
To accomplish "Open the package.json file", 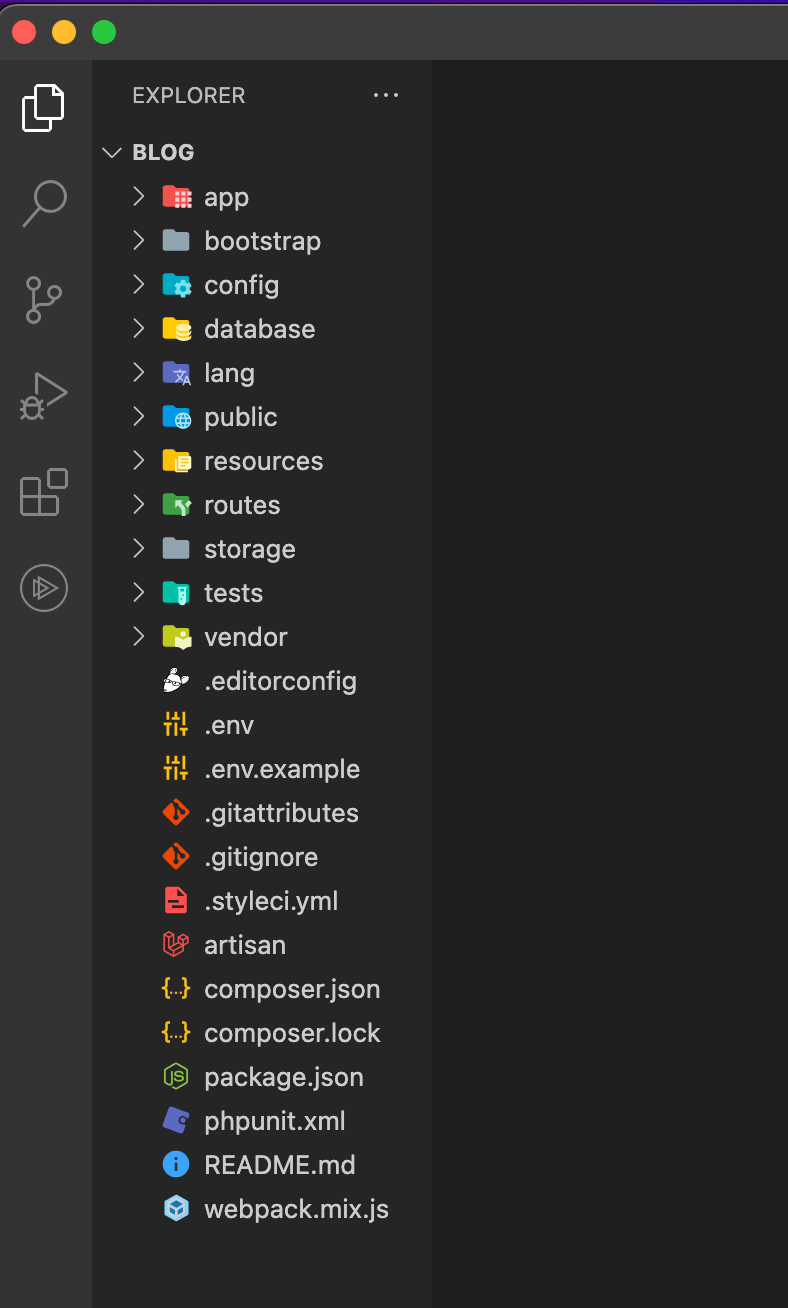I will tap(284, 1077).
